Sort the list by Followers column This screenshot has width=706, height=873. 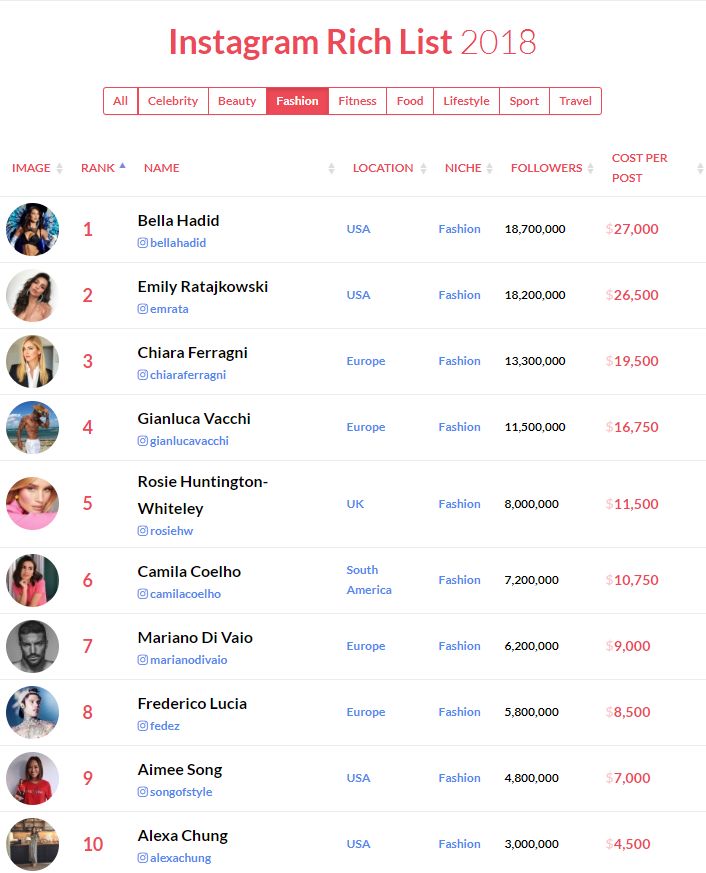546,168
